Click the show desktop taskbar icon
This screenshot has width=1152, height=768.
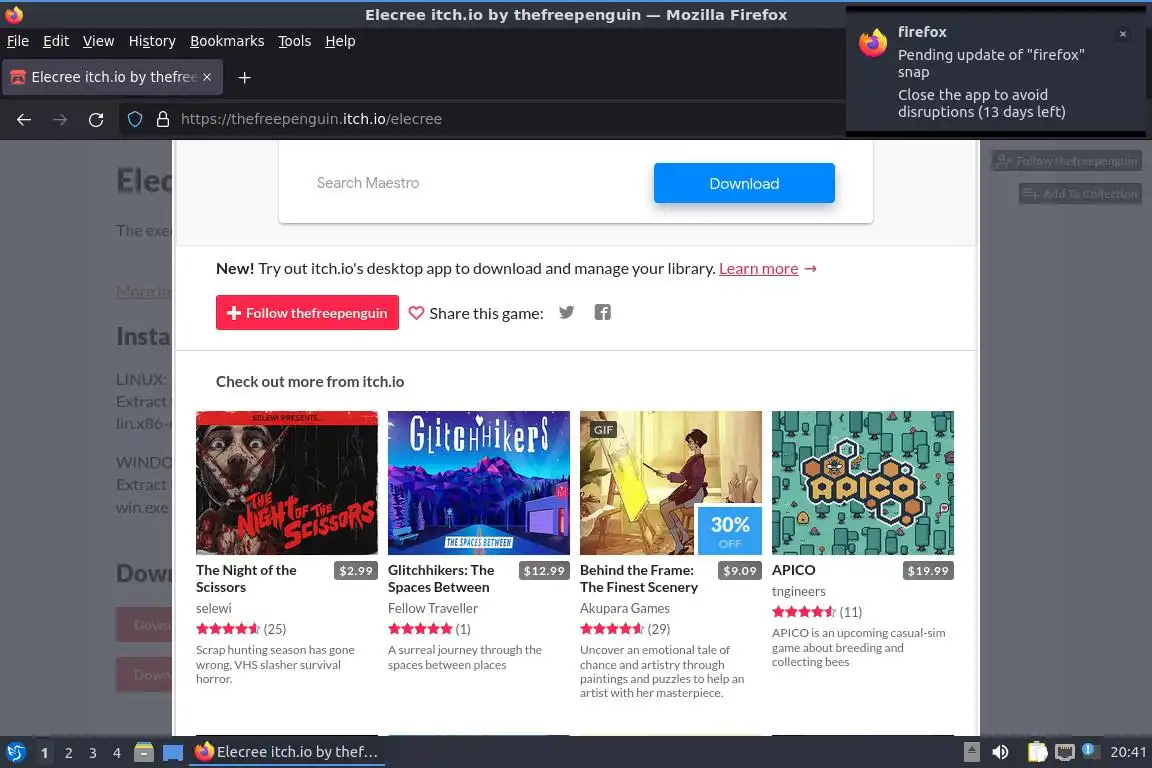pos(173,753)
